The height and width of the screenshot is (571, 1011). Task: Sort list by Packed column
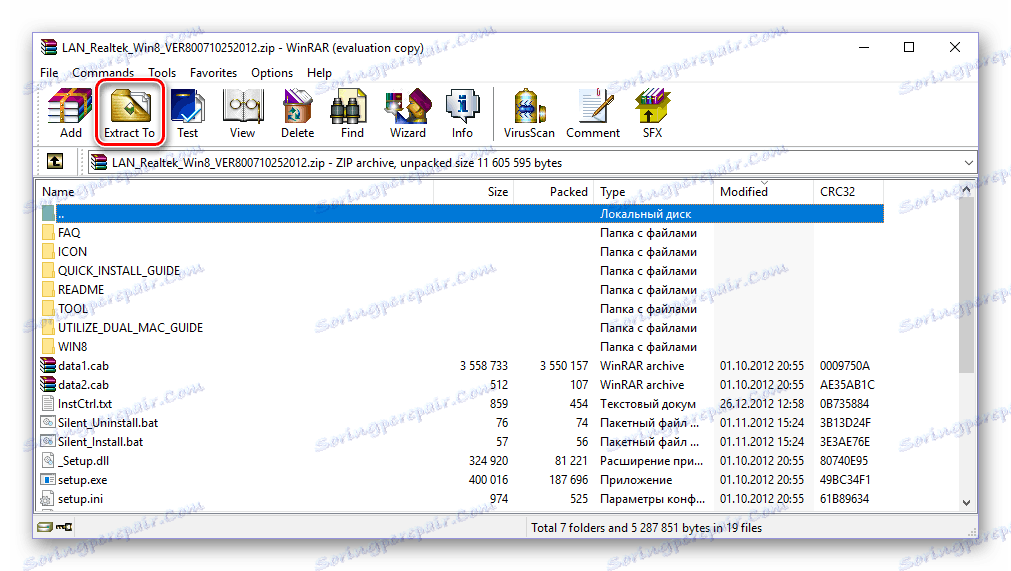coord(554,191)
